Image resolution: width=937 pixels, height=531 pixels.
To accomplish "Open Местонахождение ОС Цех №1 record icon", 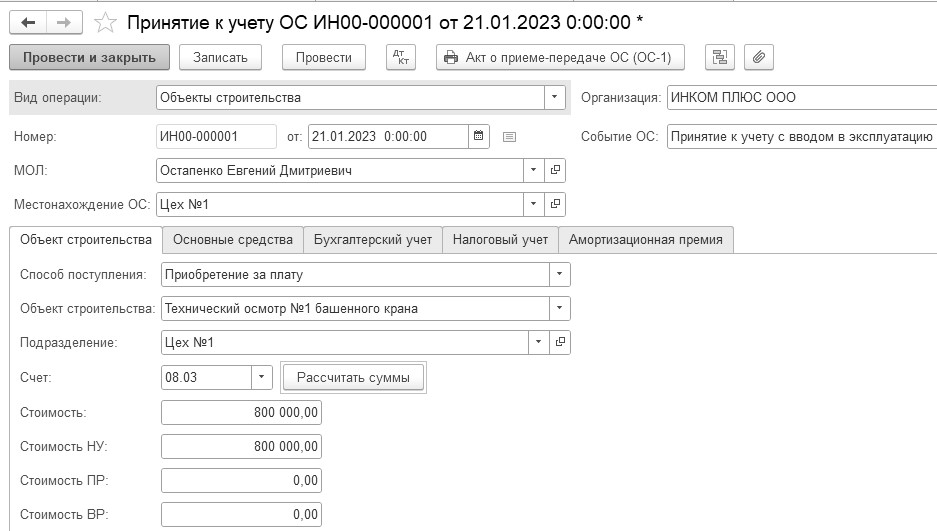I will point(555,204).
